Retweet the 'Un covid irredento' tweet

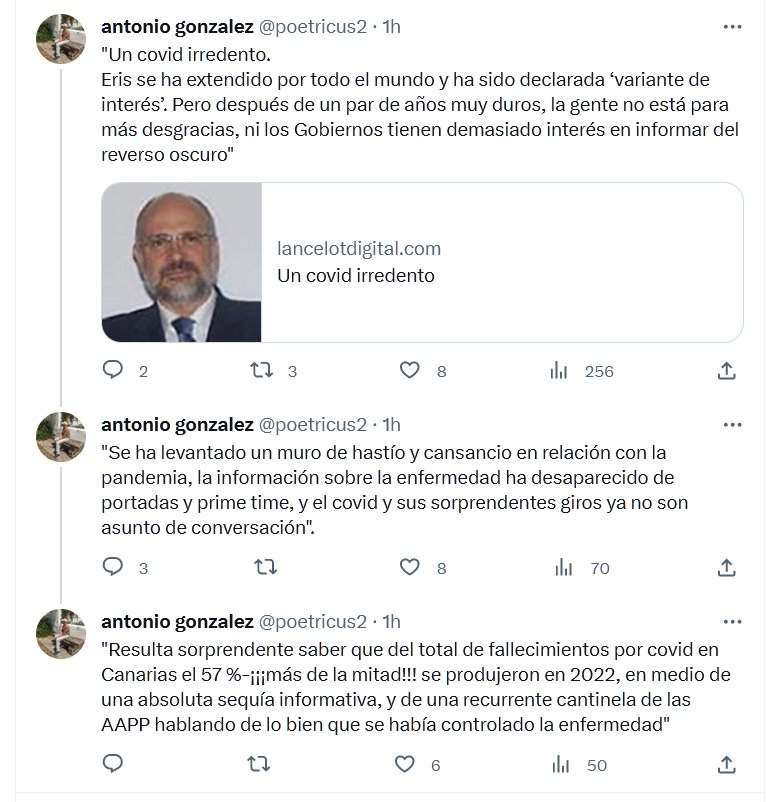[x=261, y=371]
